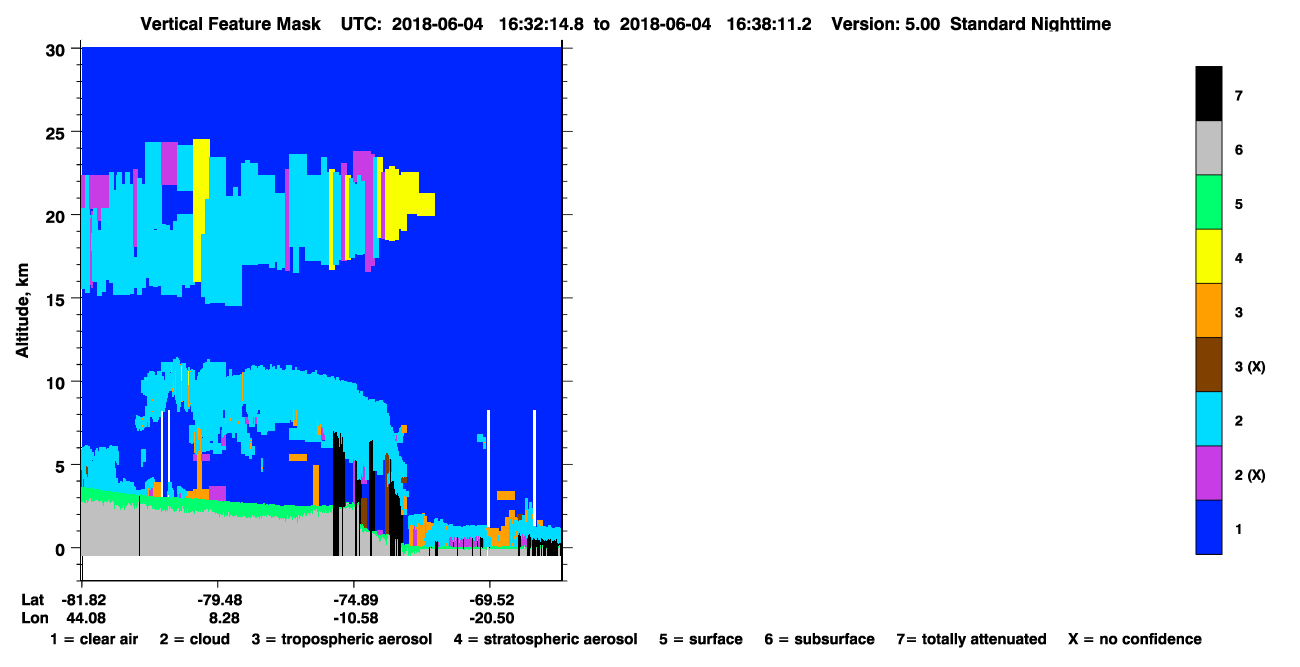Click latitude value '-81.82'
The width and height of the screenshot is (1300, 667).
point(82,600)
